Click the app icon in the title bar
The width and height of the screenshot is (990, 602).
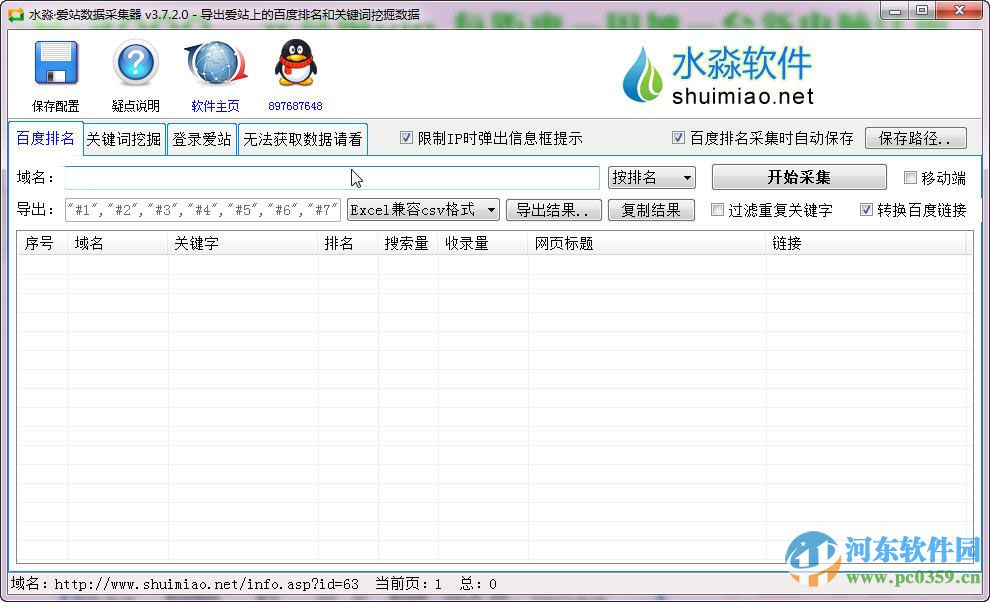[12, 11]
